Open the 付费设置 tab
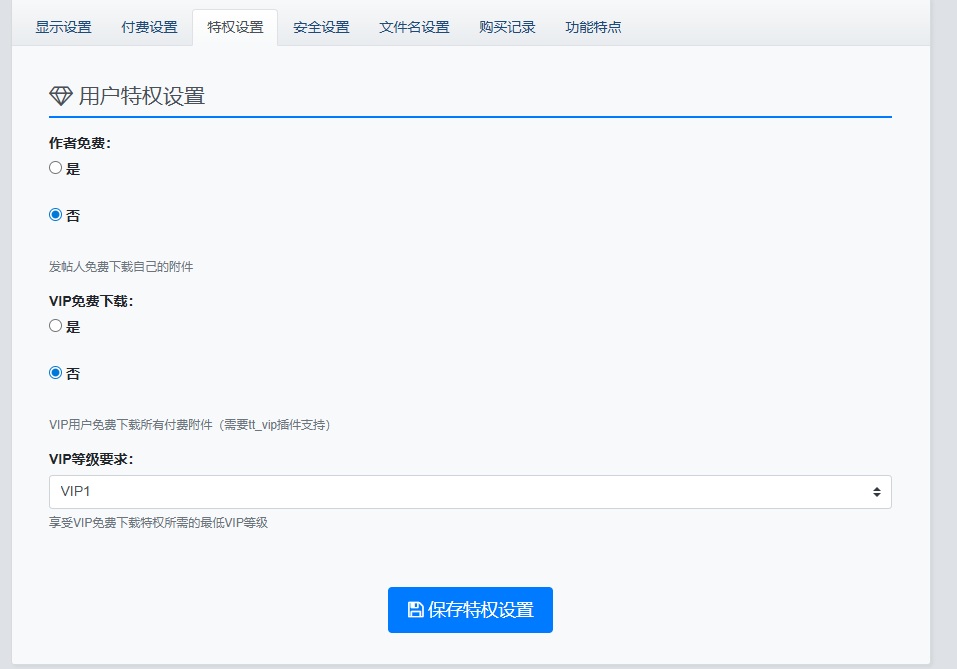The image size is (957, 669). 149,27
